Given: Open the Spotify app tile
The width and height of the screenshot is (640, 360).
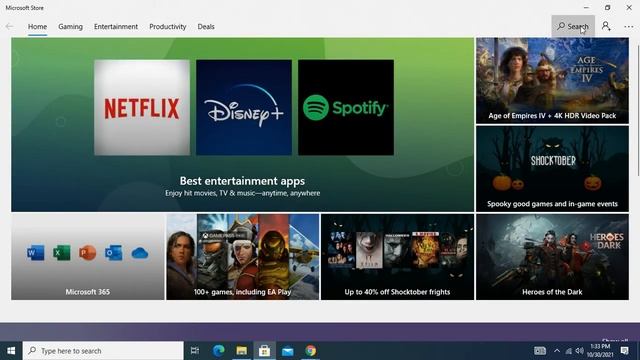Looking at the screenshot, I should coord(346,108).
